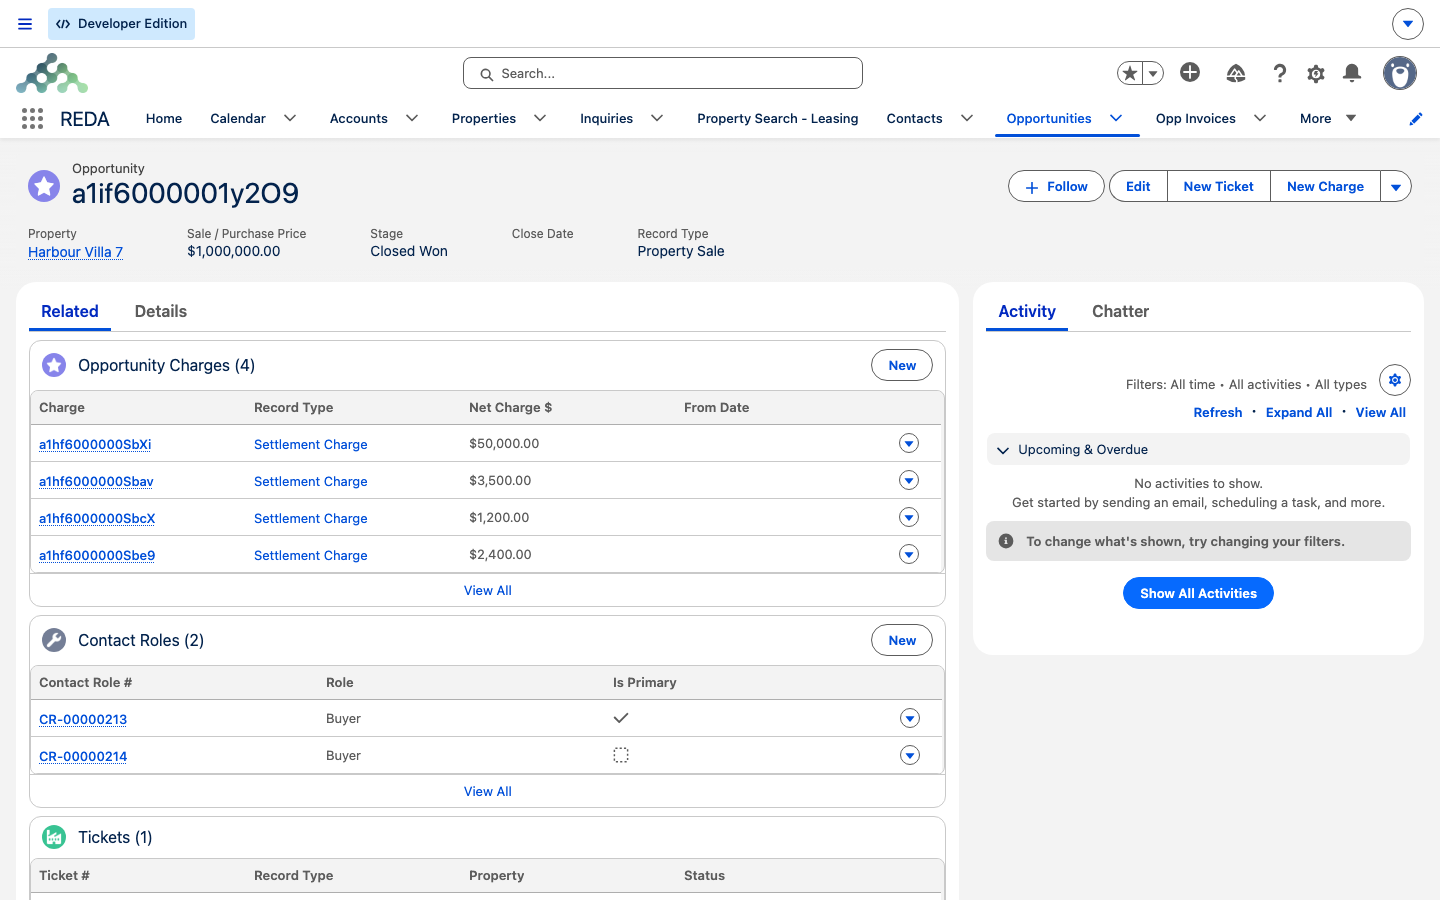This screenshot has height=900, width=1440.
Task: Click Expand All in activity panel
Action: tap(1299, 412)
